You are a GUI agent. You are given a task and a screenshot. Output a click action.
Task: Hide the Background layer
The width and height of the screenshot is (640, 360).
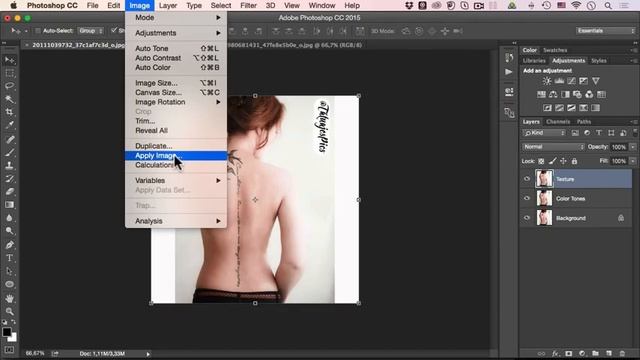point(527,218)
